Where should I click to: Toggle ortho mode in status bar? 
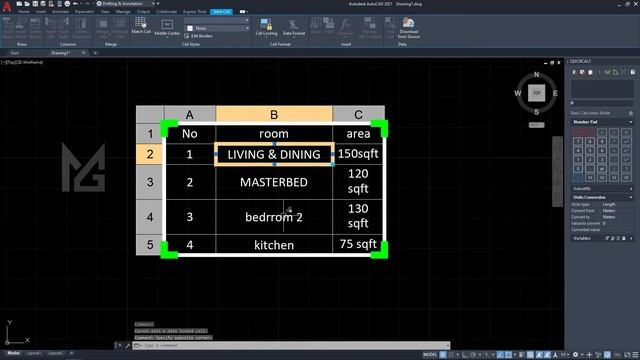(464, 355)
